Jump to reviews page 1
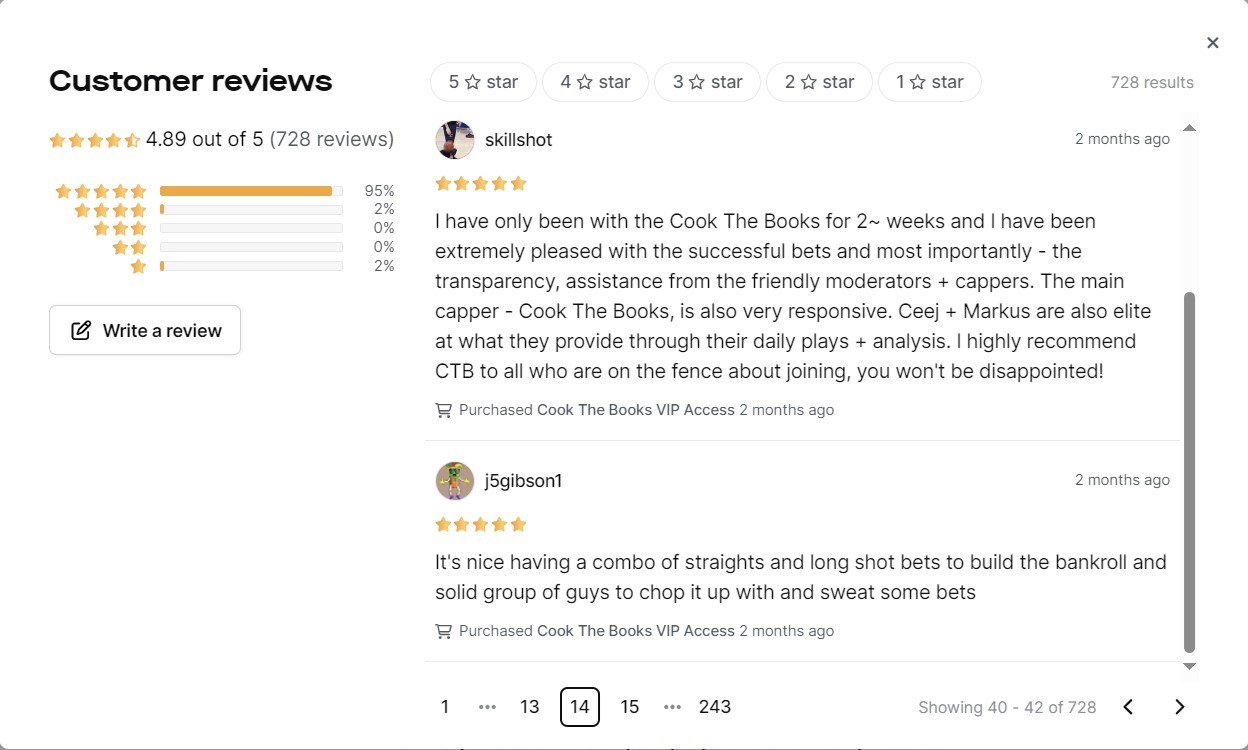The image size is (1248, 750). (445, 707)
